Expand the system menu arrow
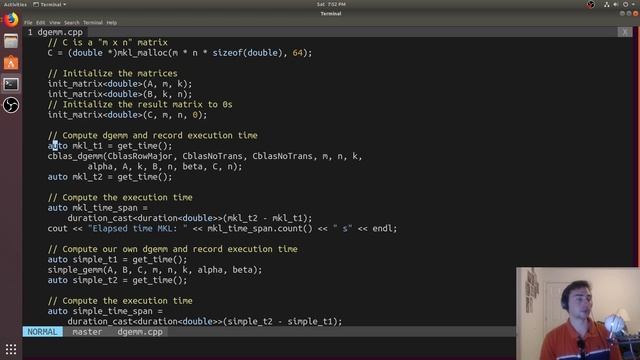640x360 pixels. 633,4
